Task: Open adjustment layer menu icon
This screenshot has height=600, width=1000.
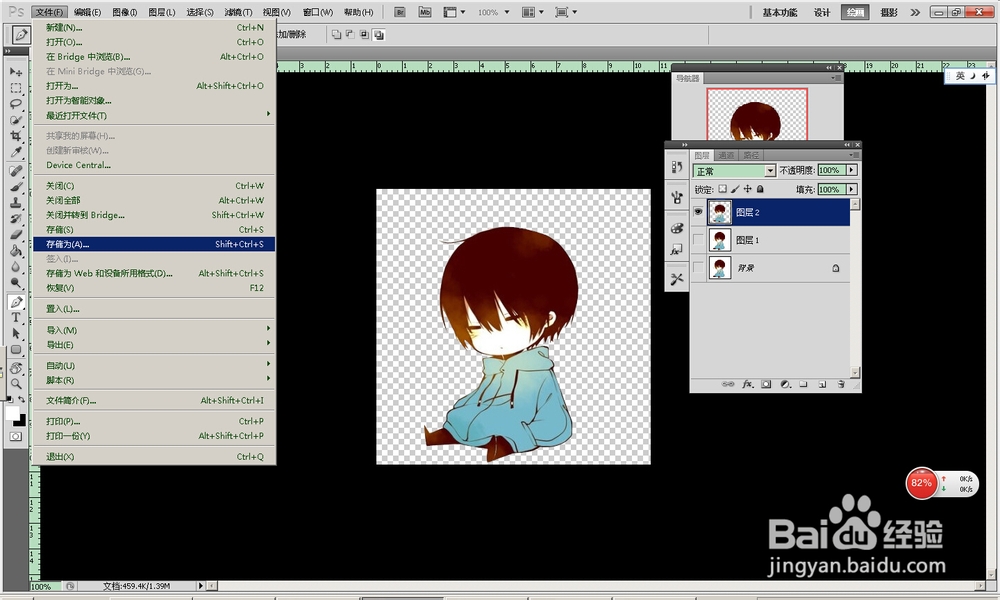Action: pyautogui.click(x=785, y=384)
